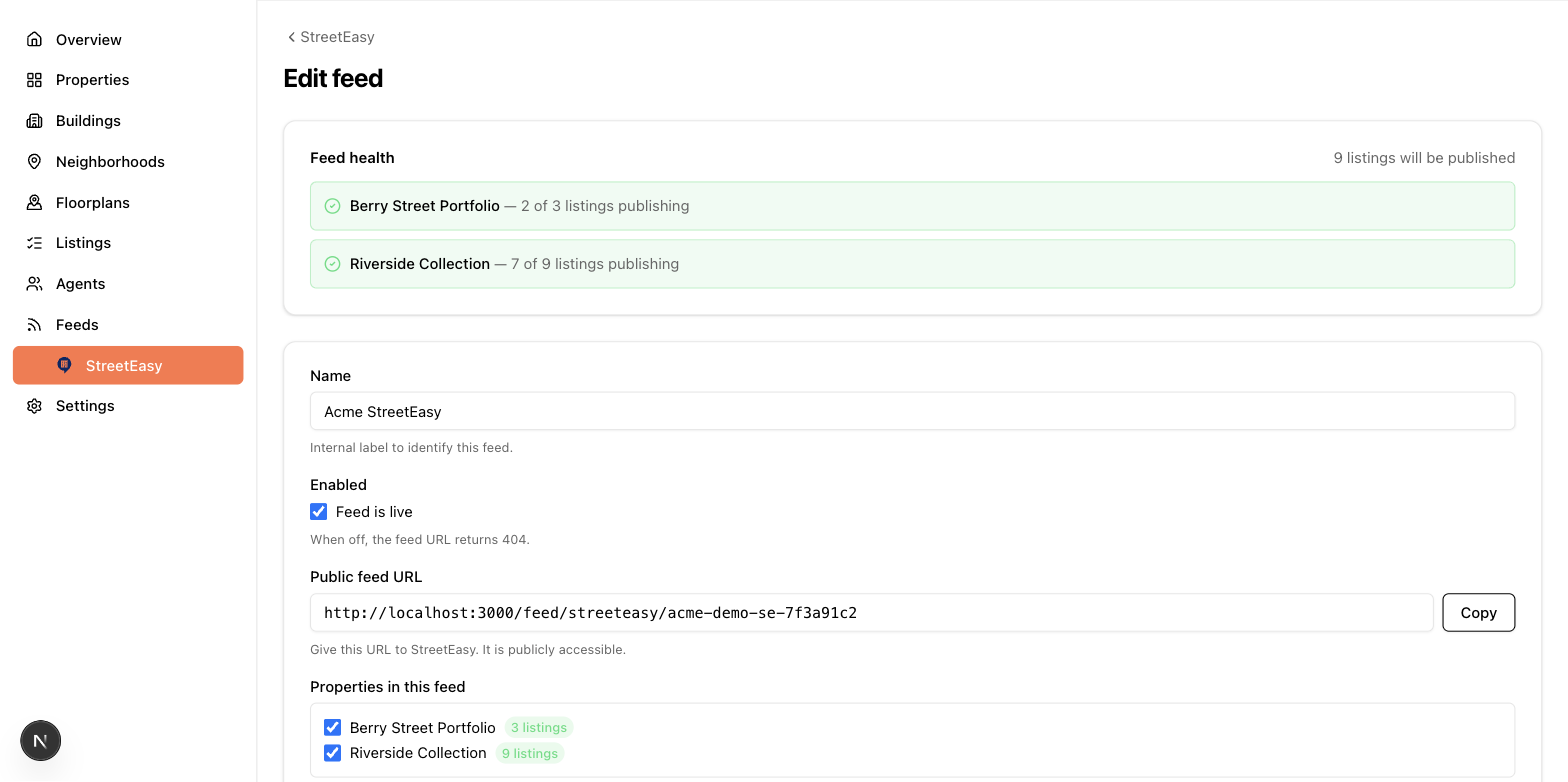This screenshot has width=1568, height=782.
Task: Click the Berry Street Portfolio health check icon
Action: 333,206
